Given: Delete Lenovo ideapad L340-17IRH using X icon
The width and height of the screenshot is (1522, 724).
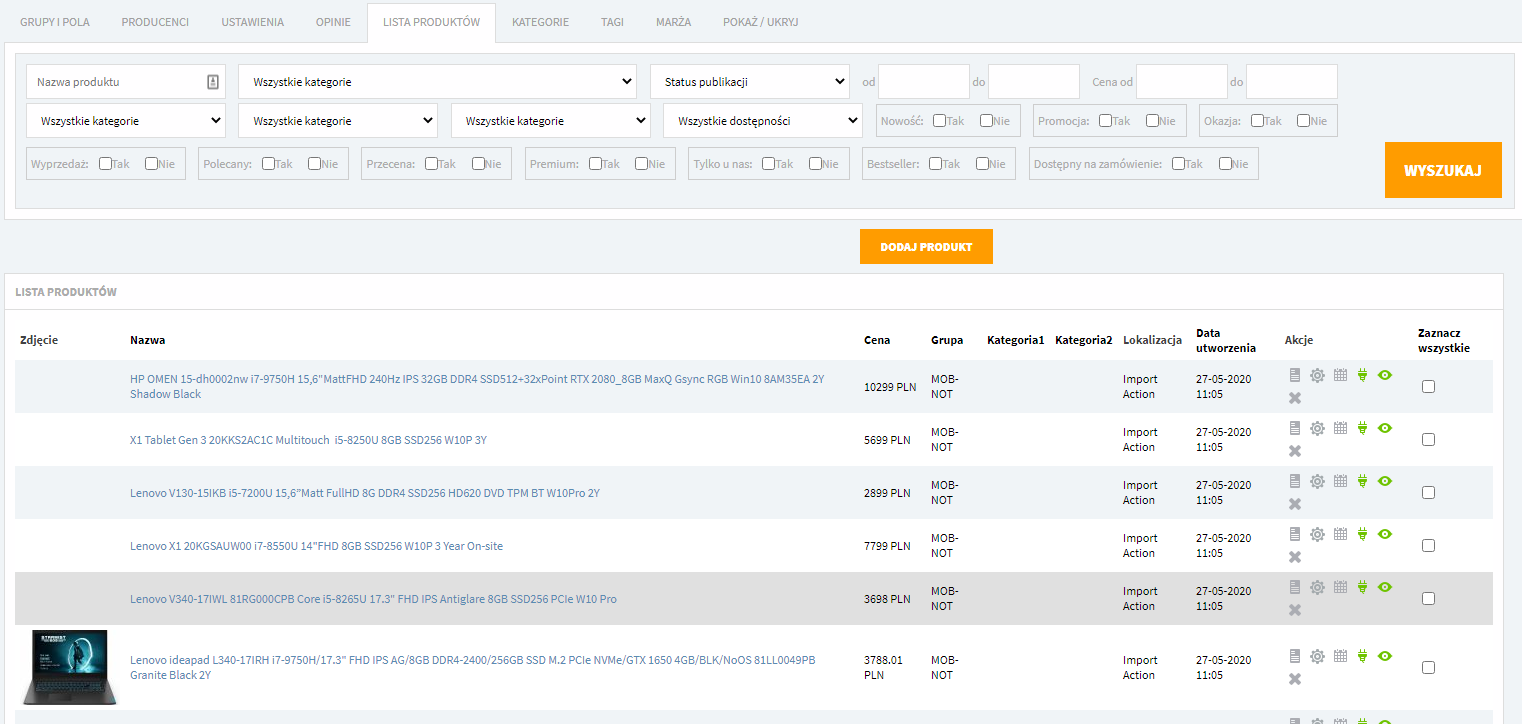Looking at the screenshot, I should pyautogui.click(x=1295, y=679).
